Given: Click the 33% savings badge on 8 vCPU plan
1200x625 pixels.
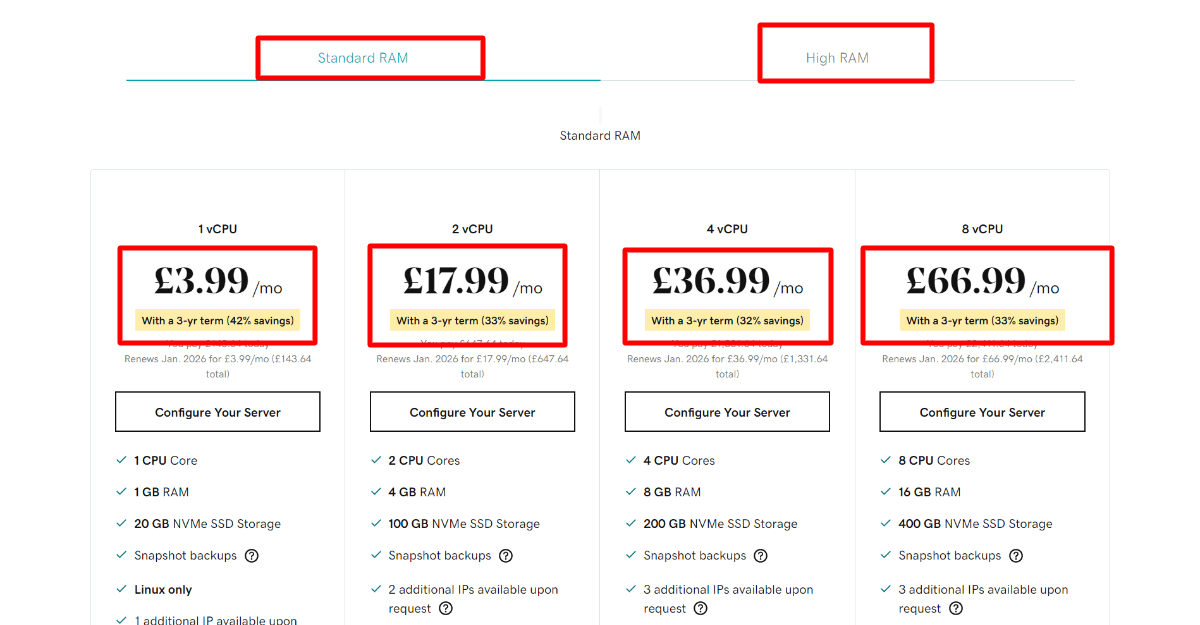Looking at the screenshot, I should [x=982, y=320].
